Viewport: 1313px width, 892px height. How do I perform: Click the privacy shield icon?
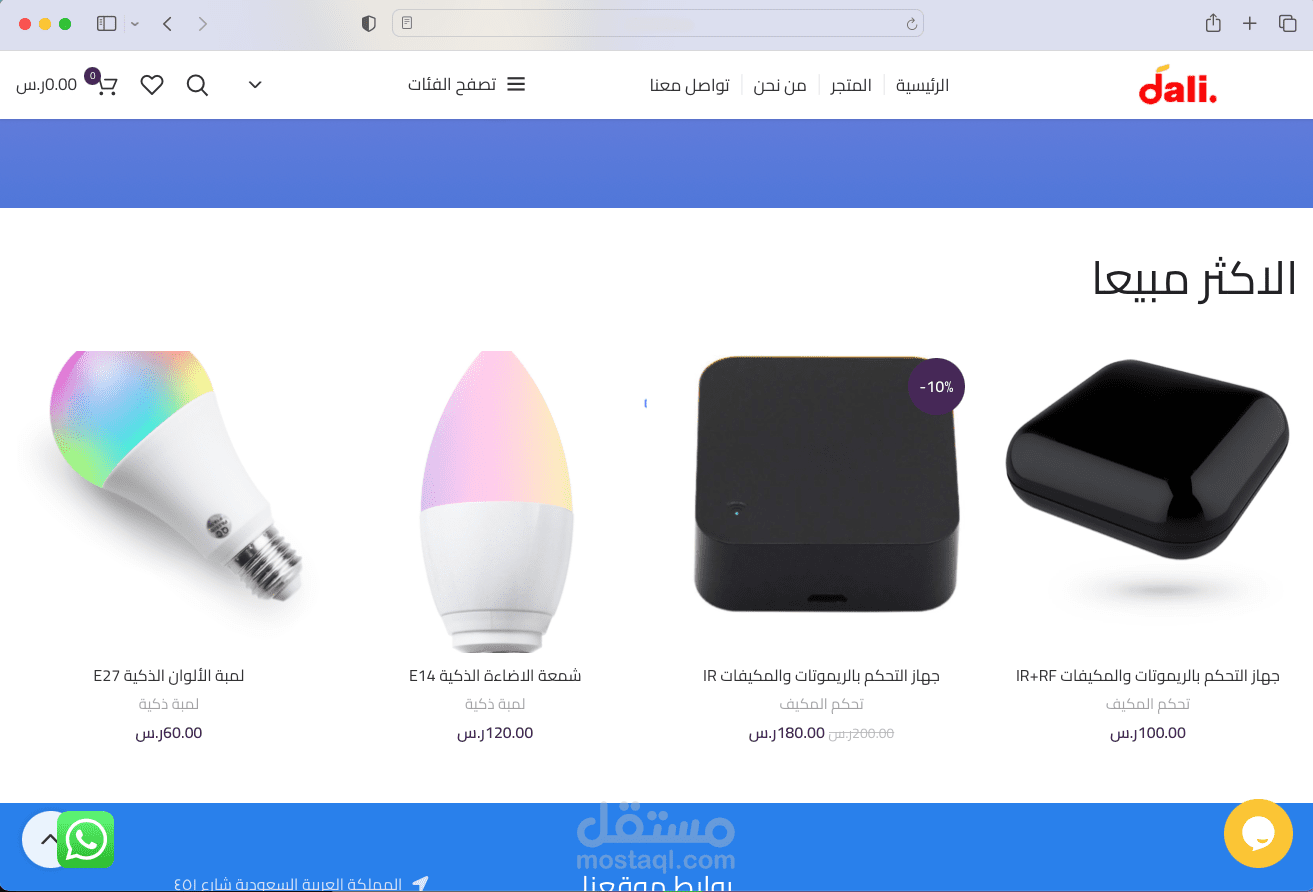pos(369,23)
